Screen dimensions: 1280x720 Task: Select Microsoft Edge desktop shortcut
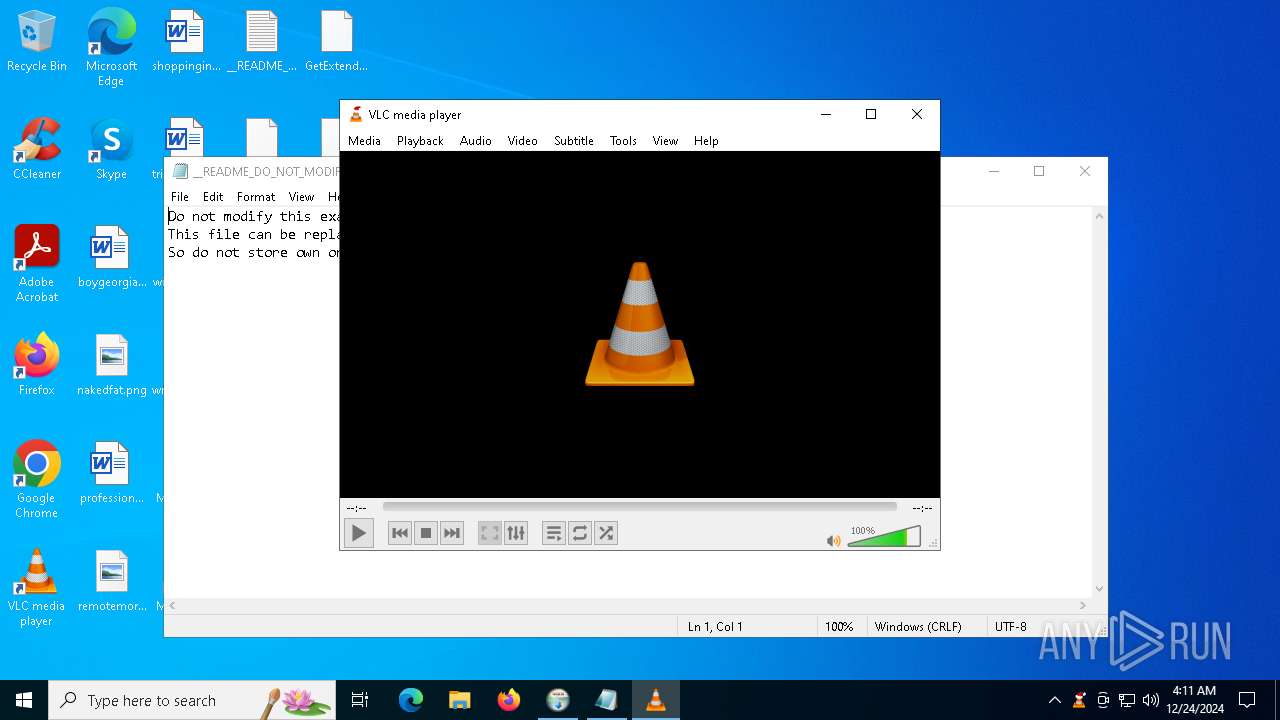point(111,48)
